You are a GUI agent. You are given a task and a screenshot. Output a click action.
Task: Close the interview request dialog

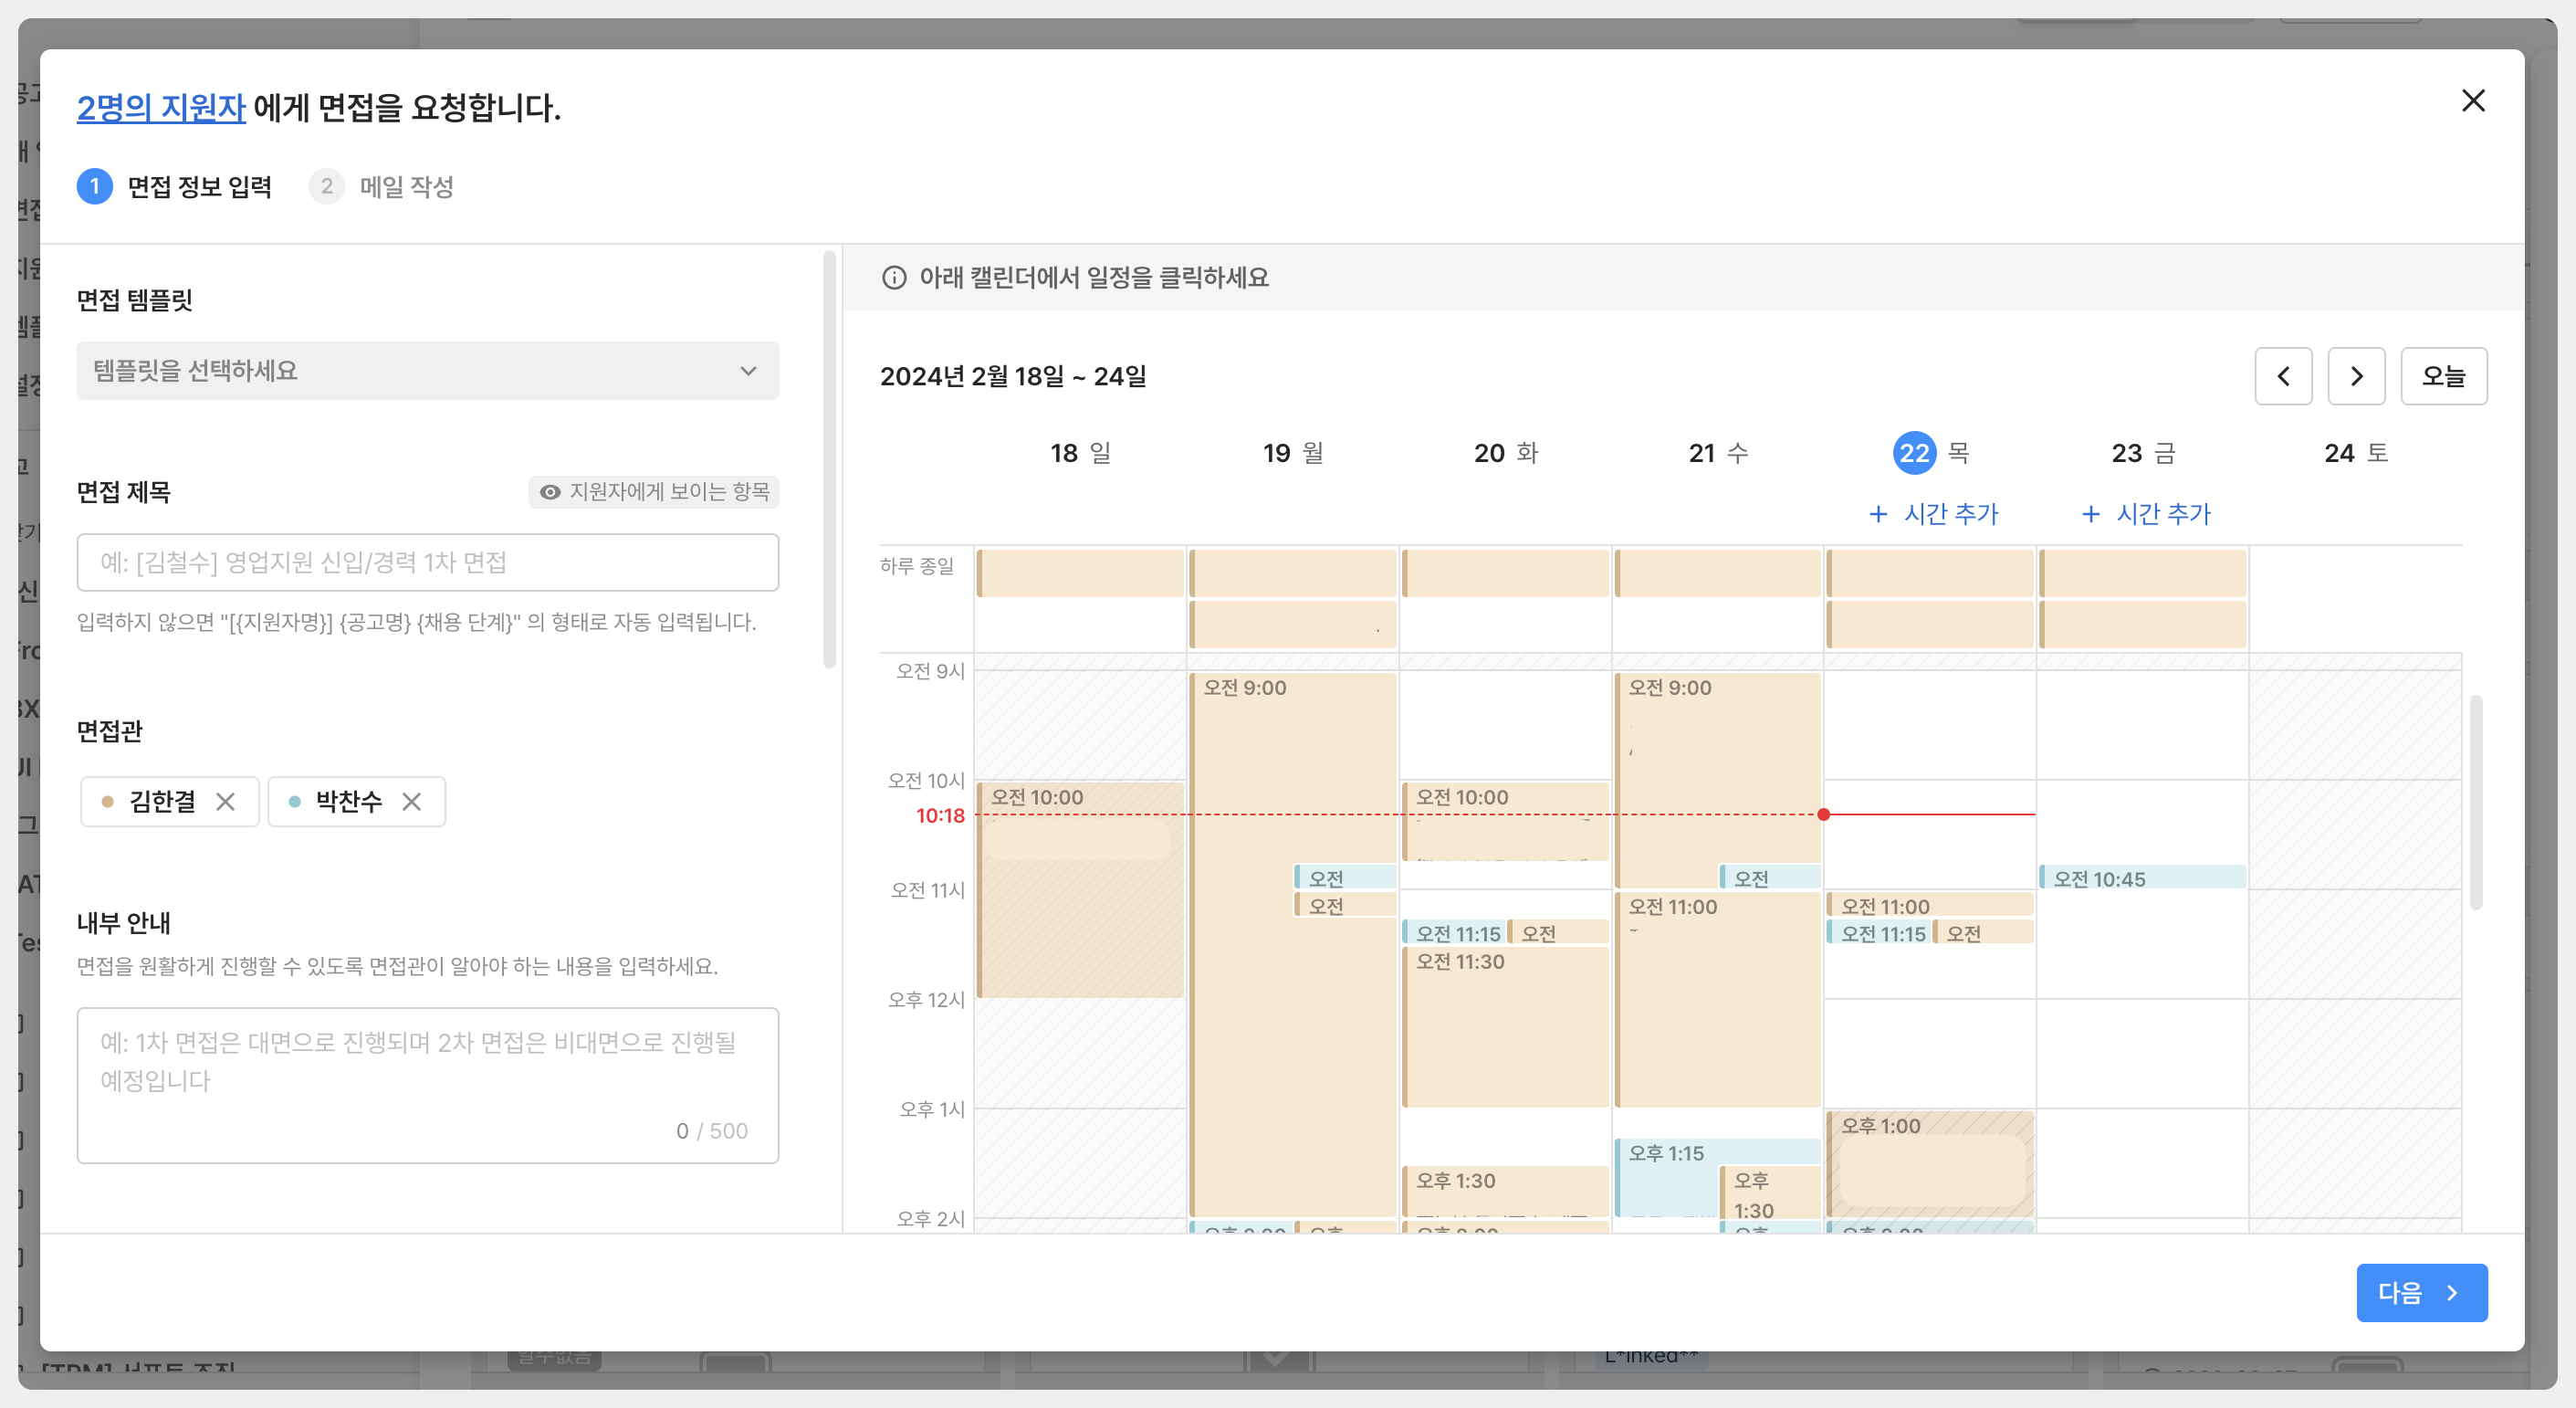click(2472, 101)
